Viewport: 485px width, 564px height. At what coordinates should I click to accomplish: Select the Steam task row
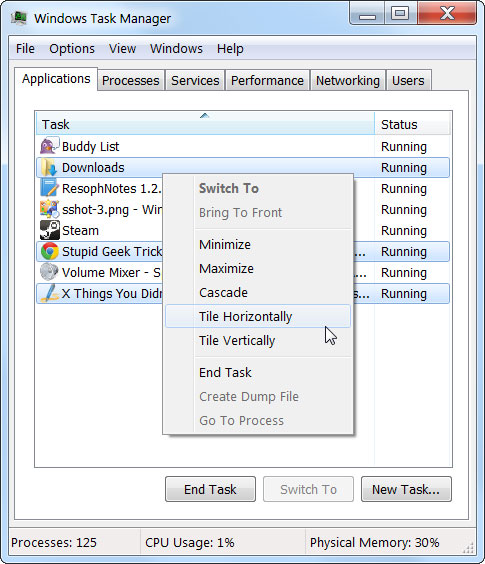243,230
